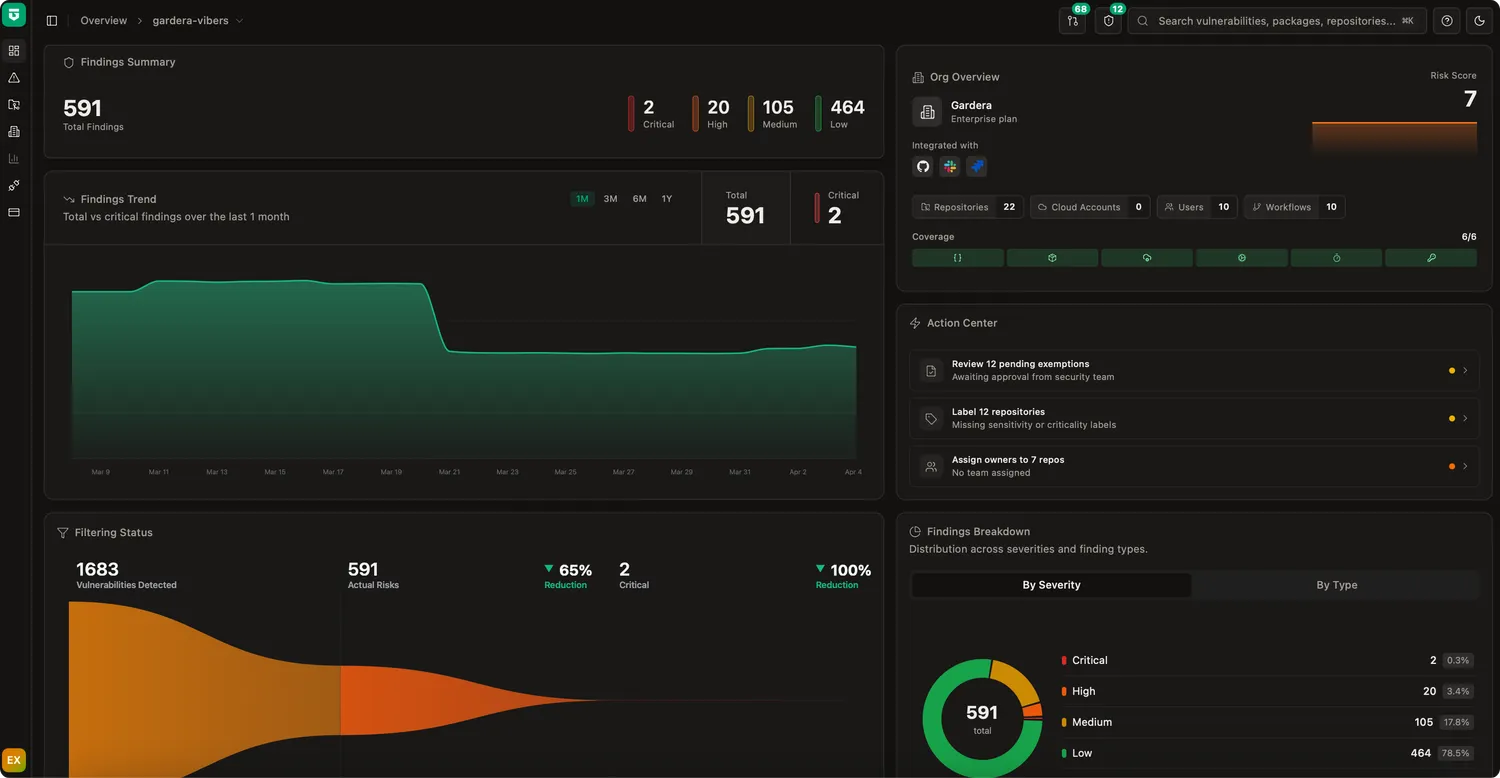Click the Workflows 10 button
This screenshot has height=778, width=1500.
[x=1293, y=207]
